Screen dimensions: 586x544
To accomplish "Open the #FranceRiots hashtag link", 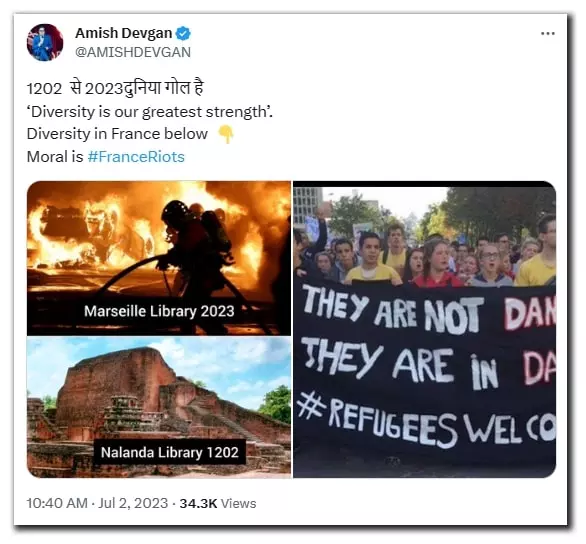I will 136,157.
